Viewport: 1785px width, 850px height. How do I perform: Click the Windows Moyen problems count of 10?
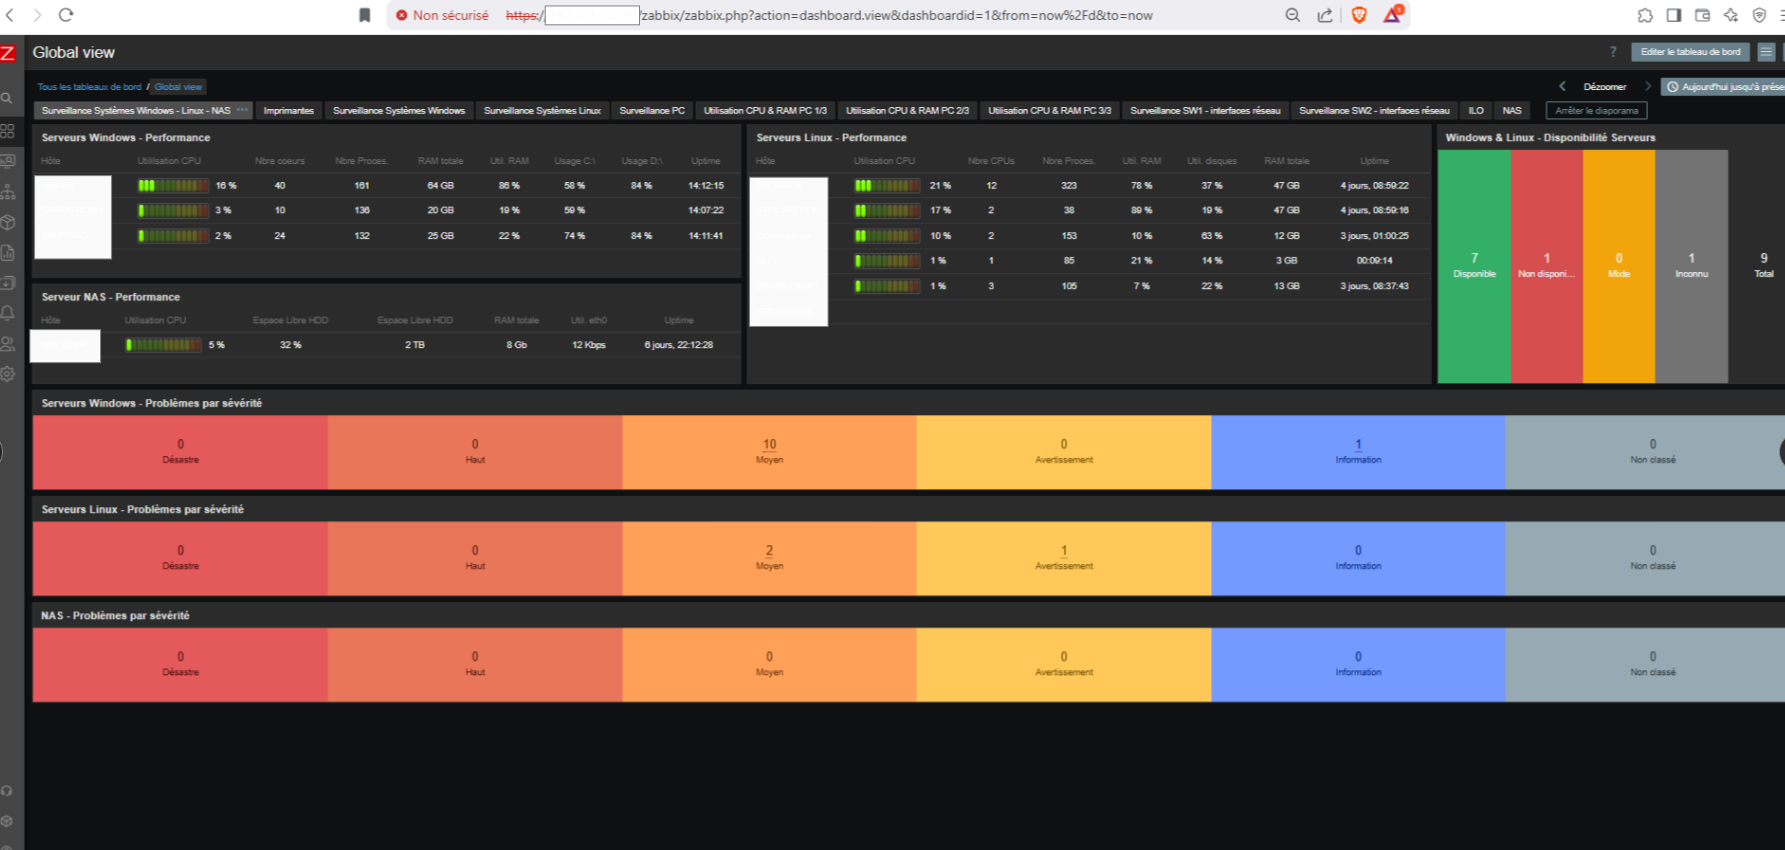769,444
